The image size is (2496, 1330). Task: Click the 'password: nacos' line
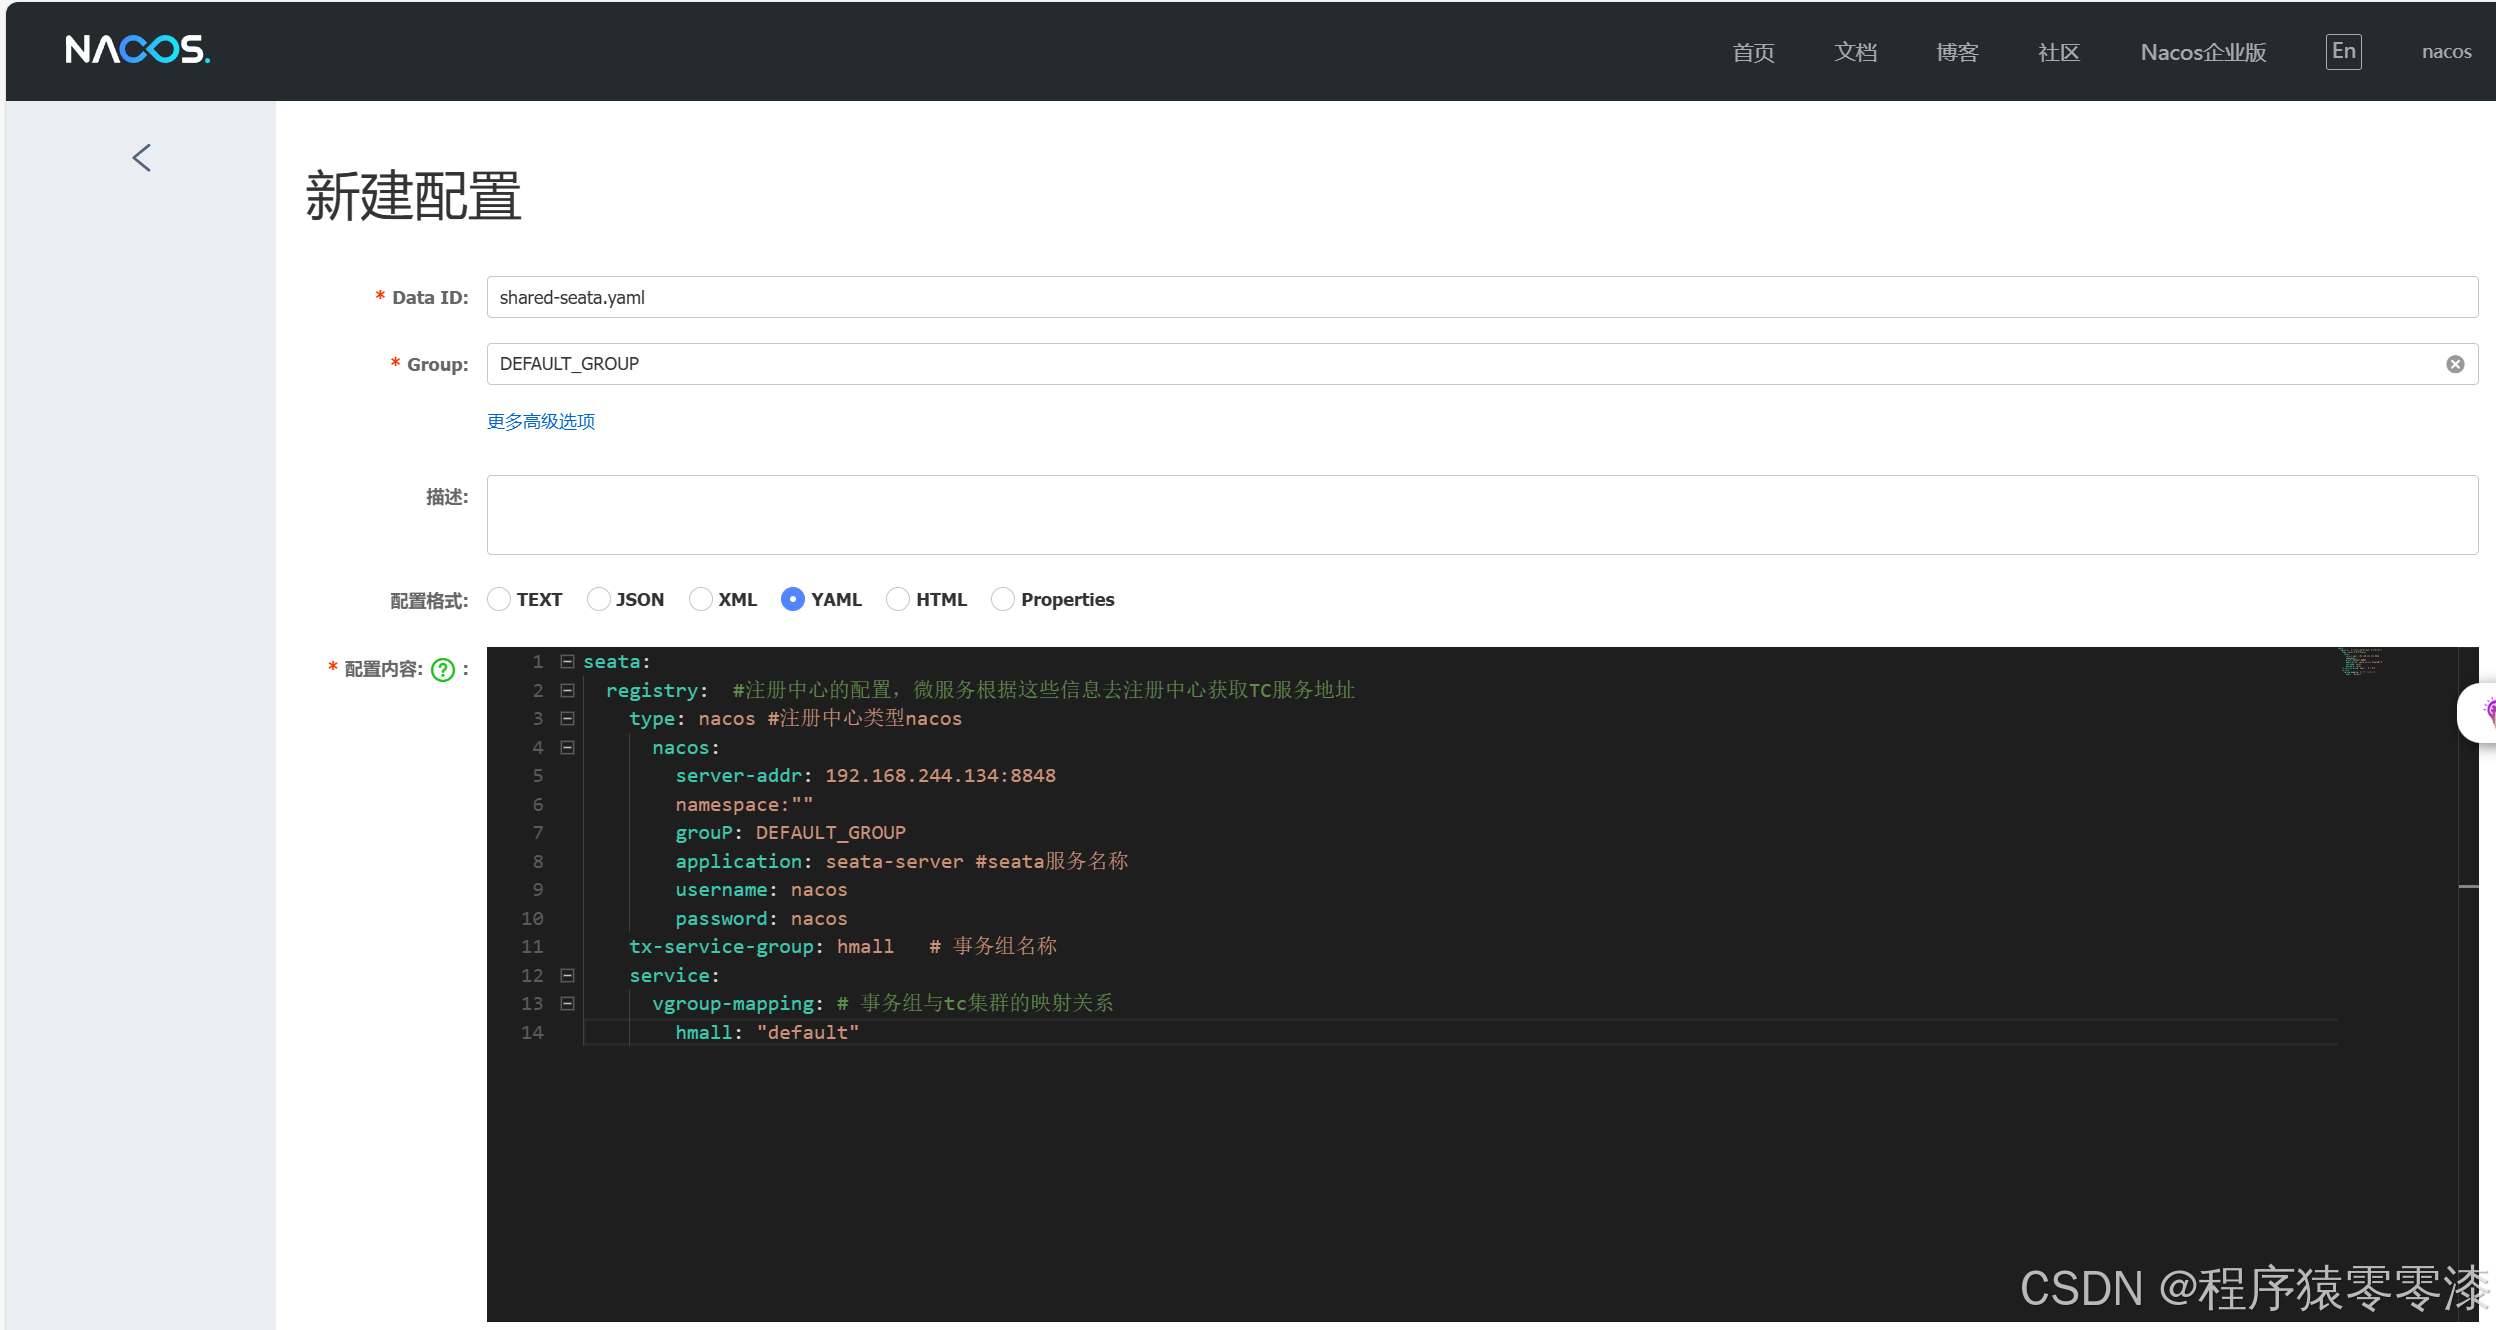(x=761, y=918)
